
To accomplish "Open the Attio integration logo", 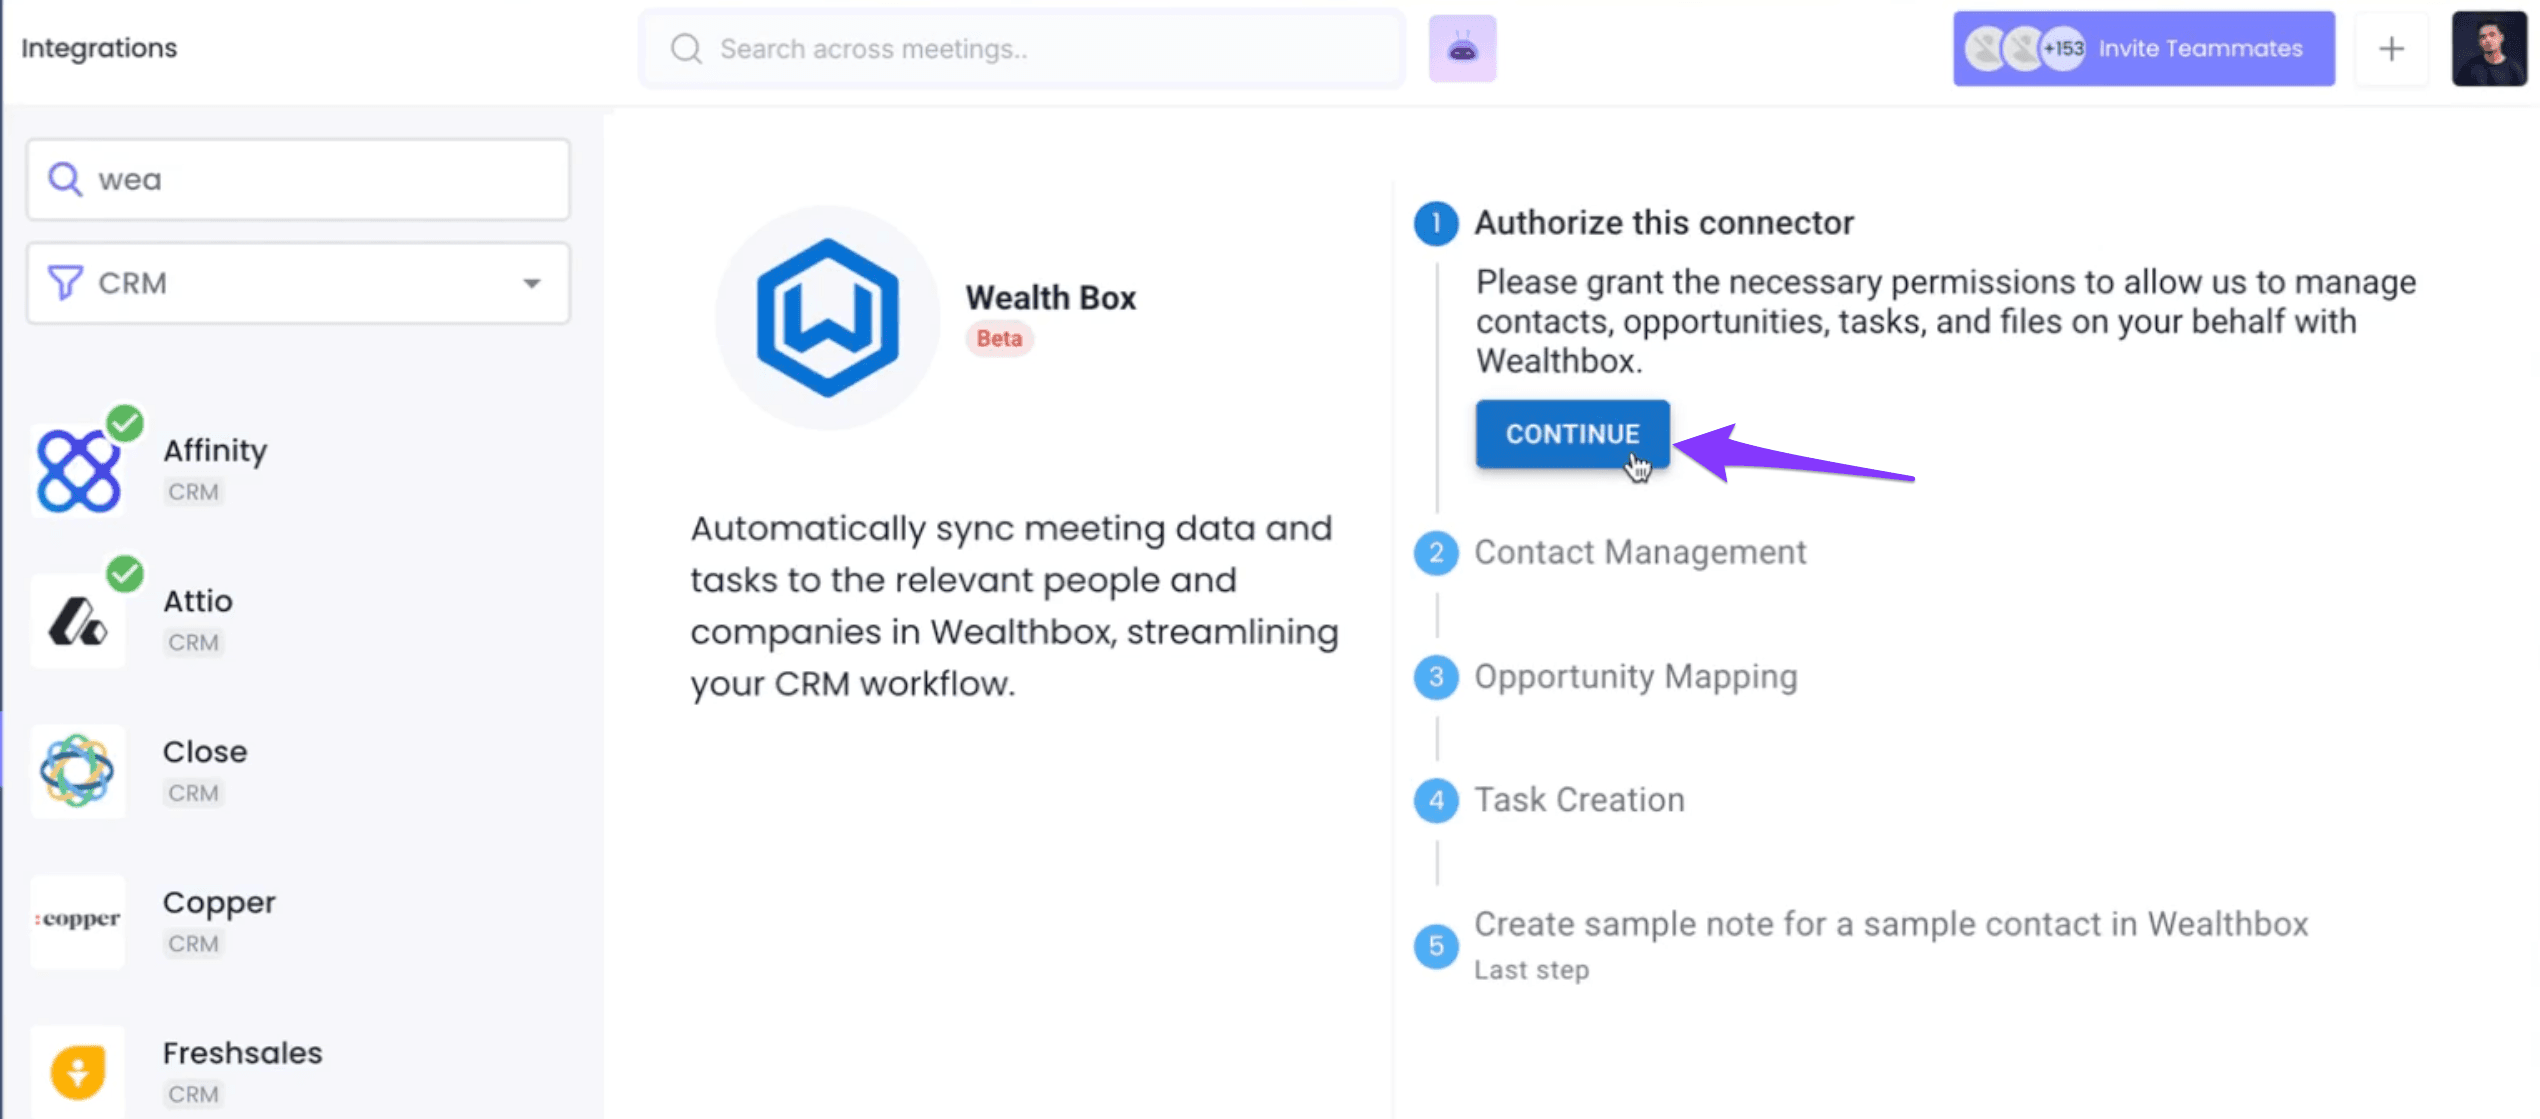I will (78, 621).
